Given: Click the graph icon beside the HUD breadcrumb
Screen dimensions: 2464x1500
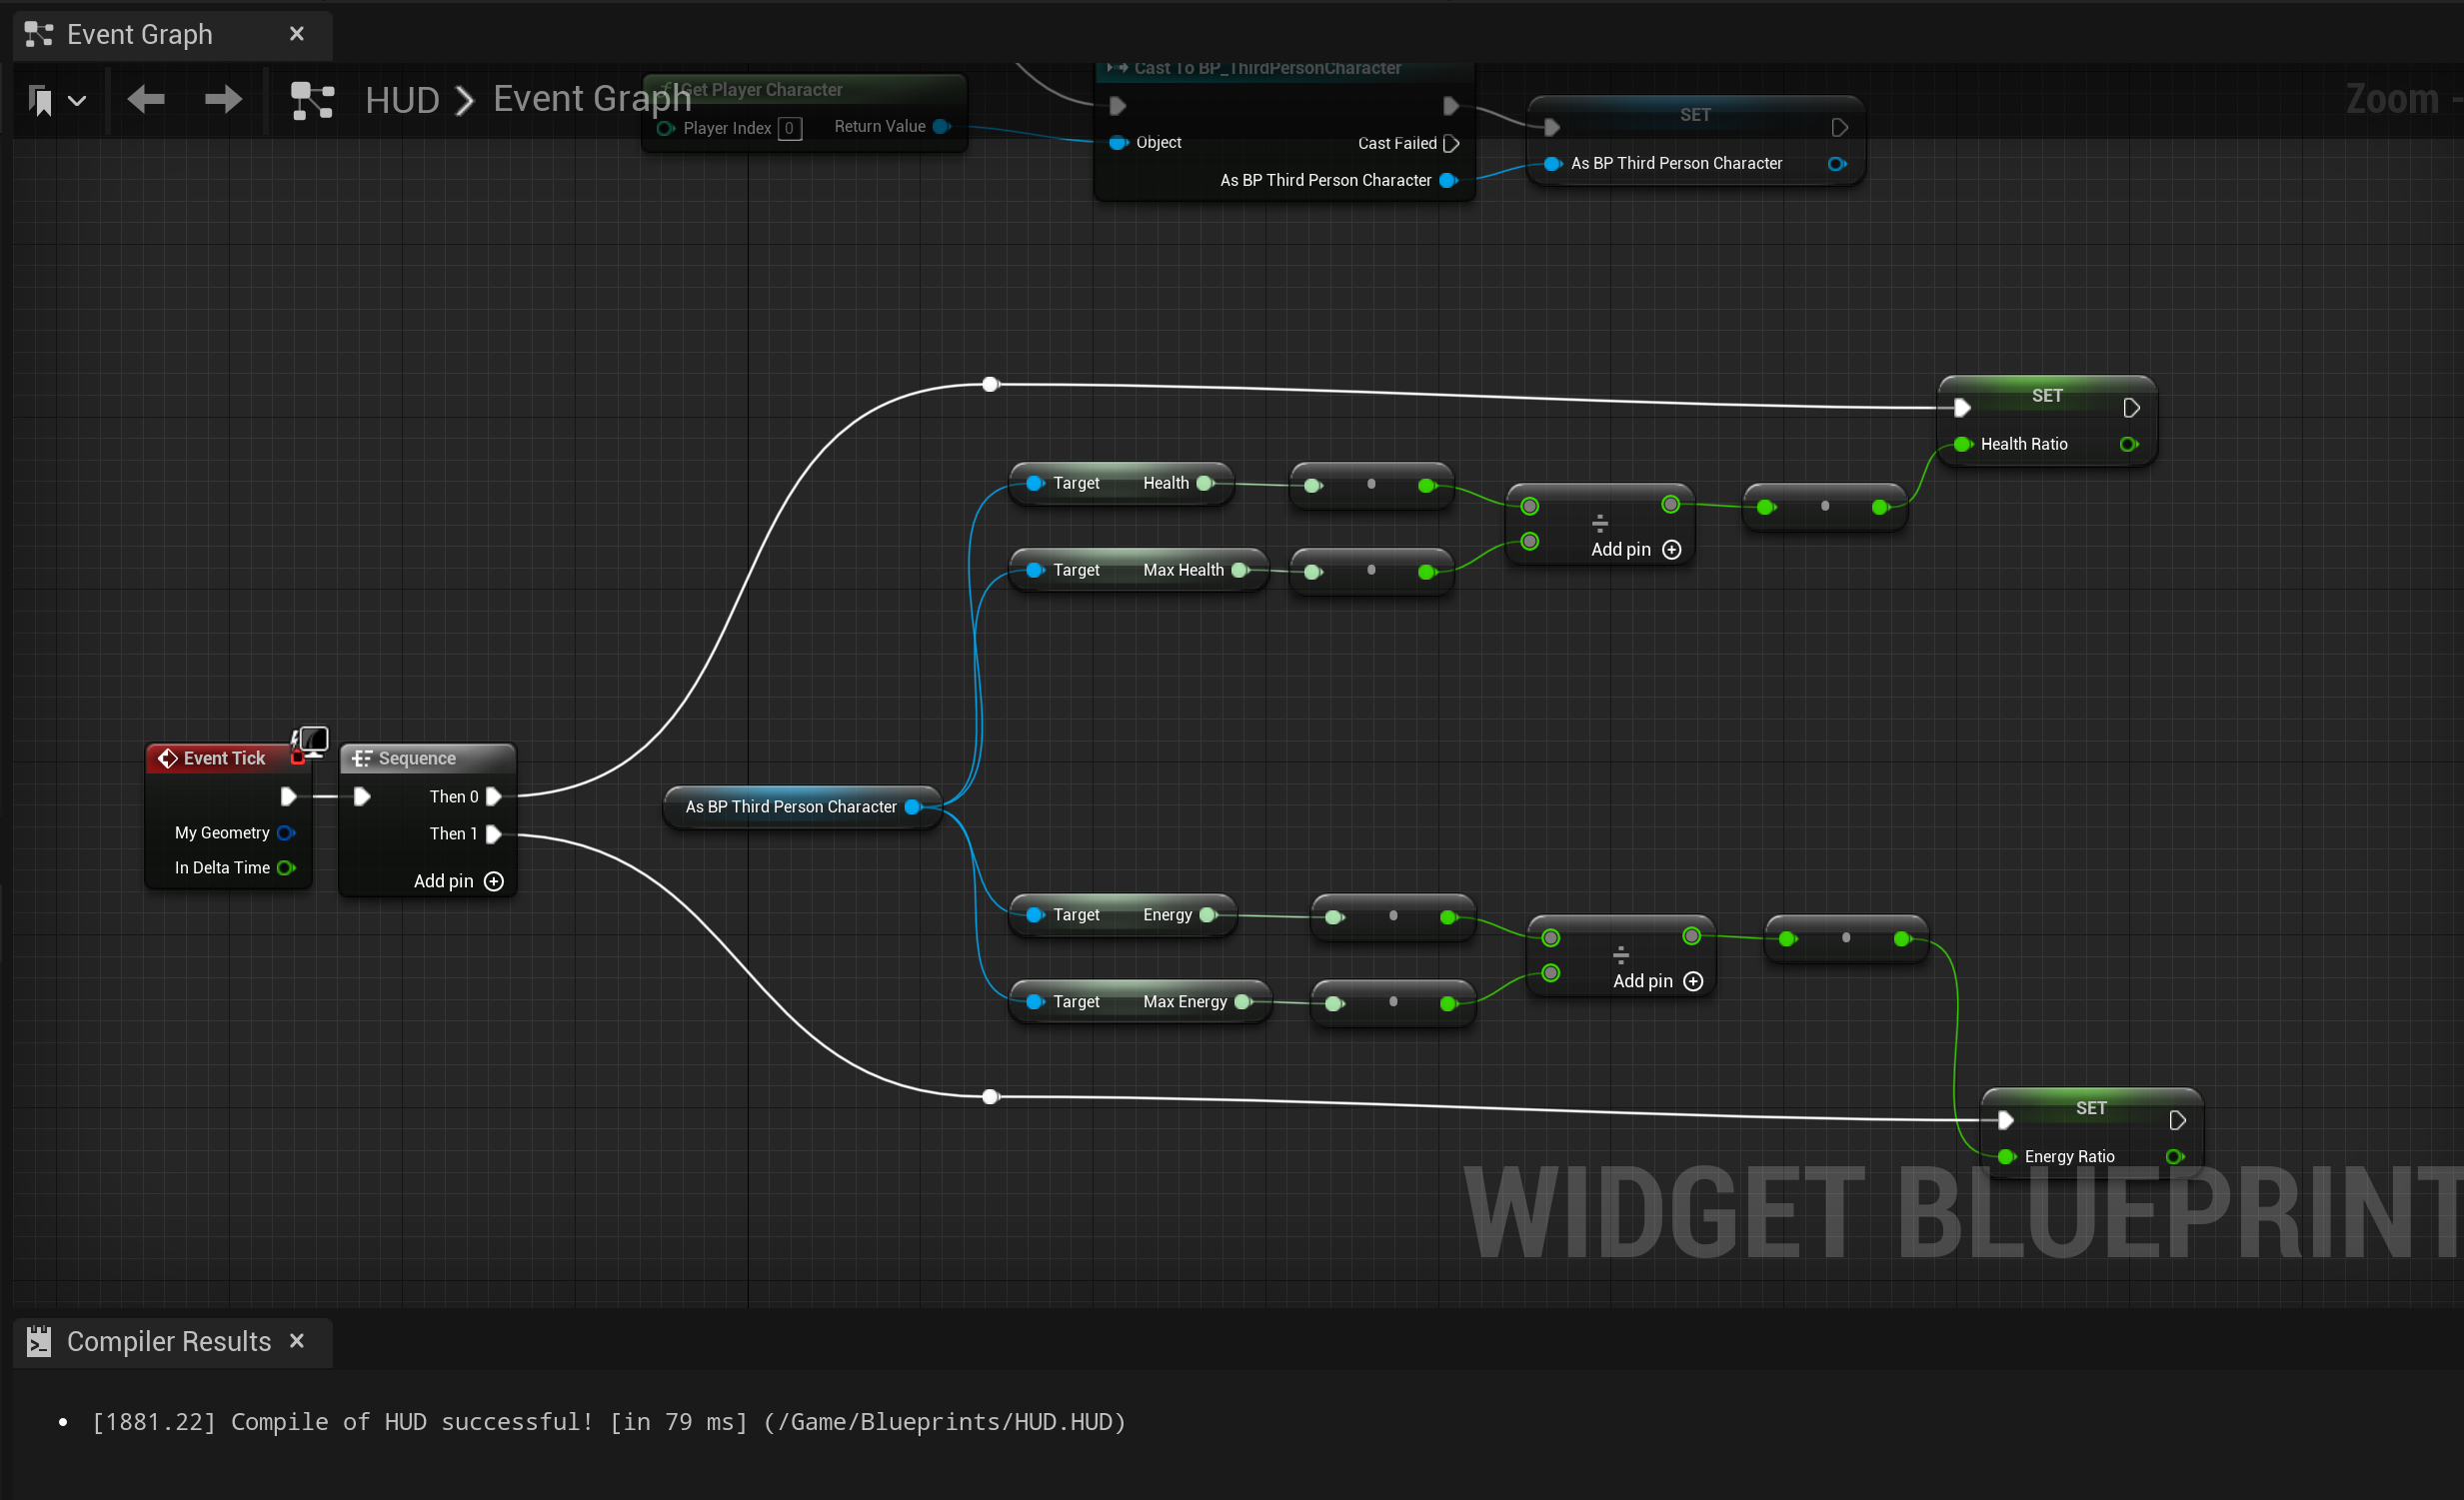Looking at the screenshot, I should coord(312,100).
